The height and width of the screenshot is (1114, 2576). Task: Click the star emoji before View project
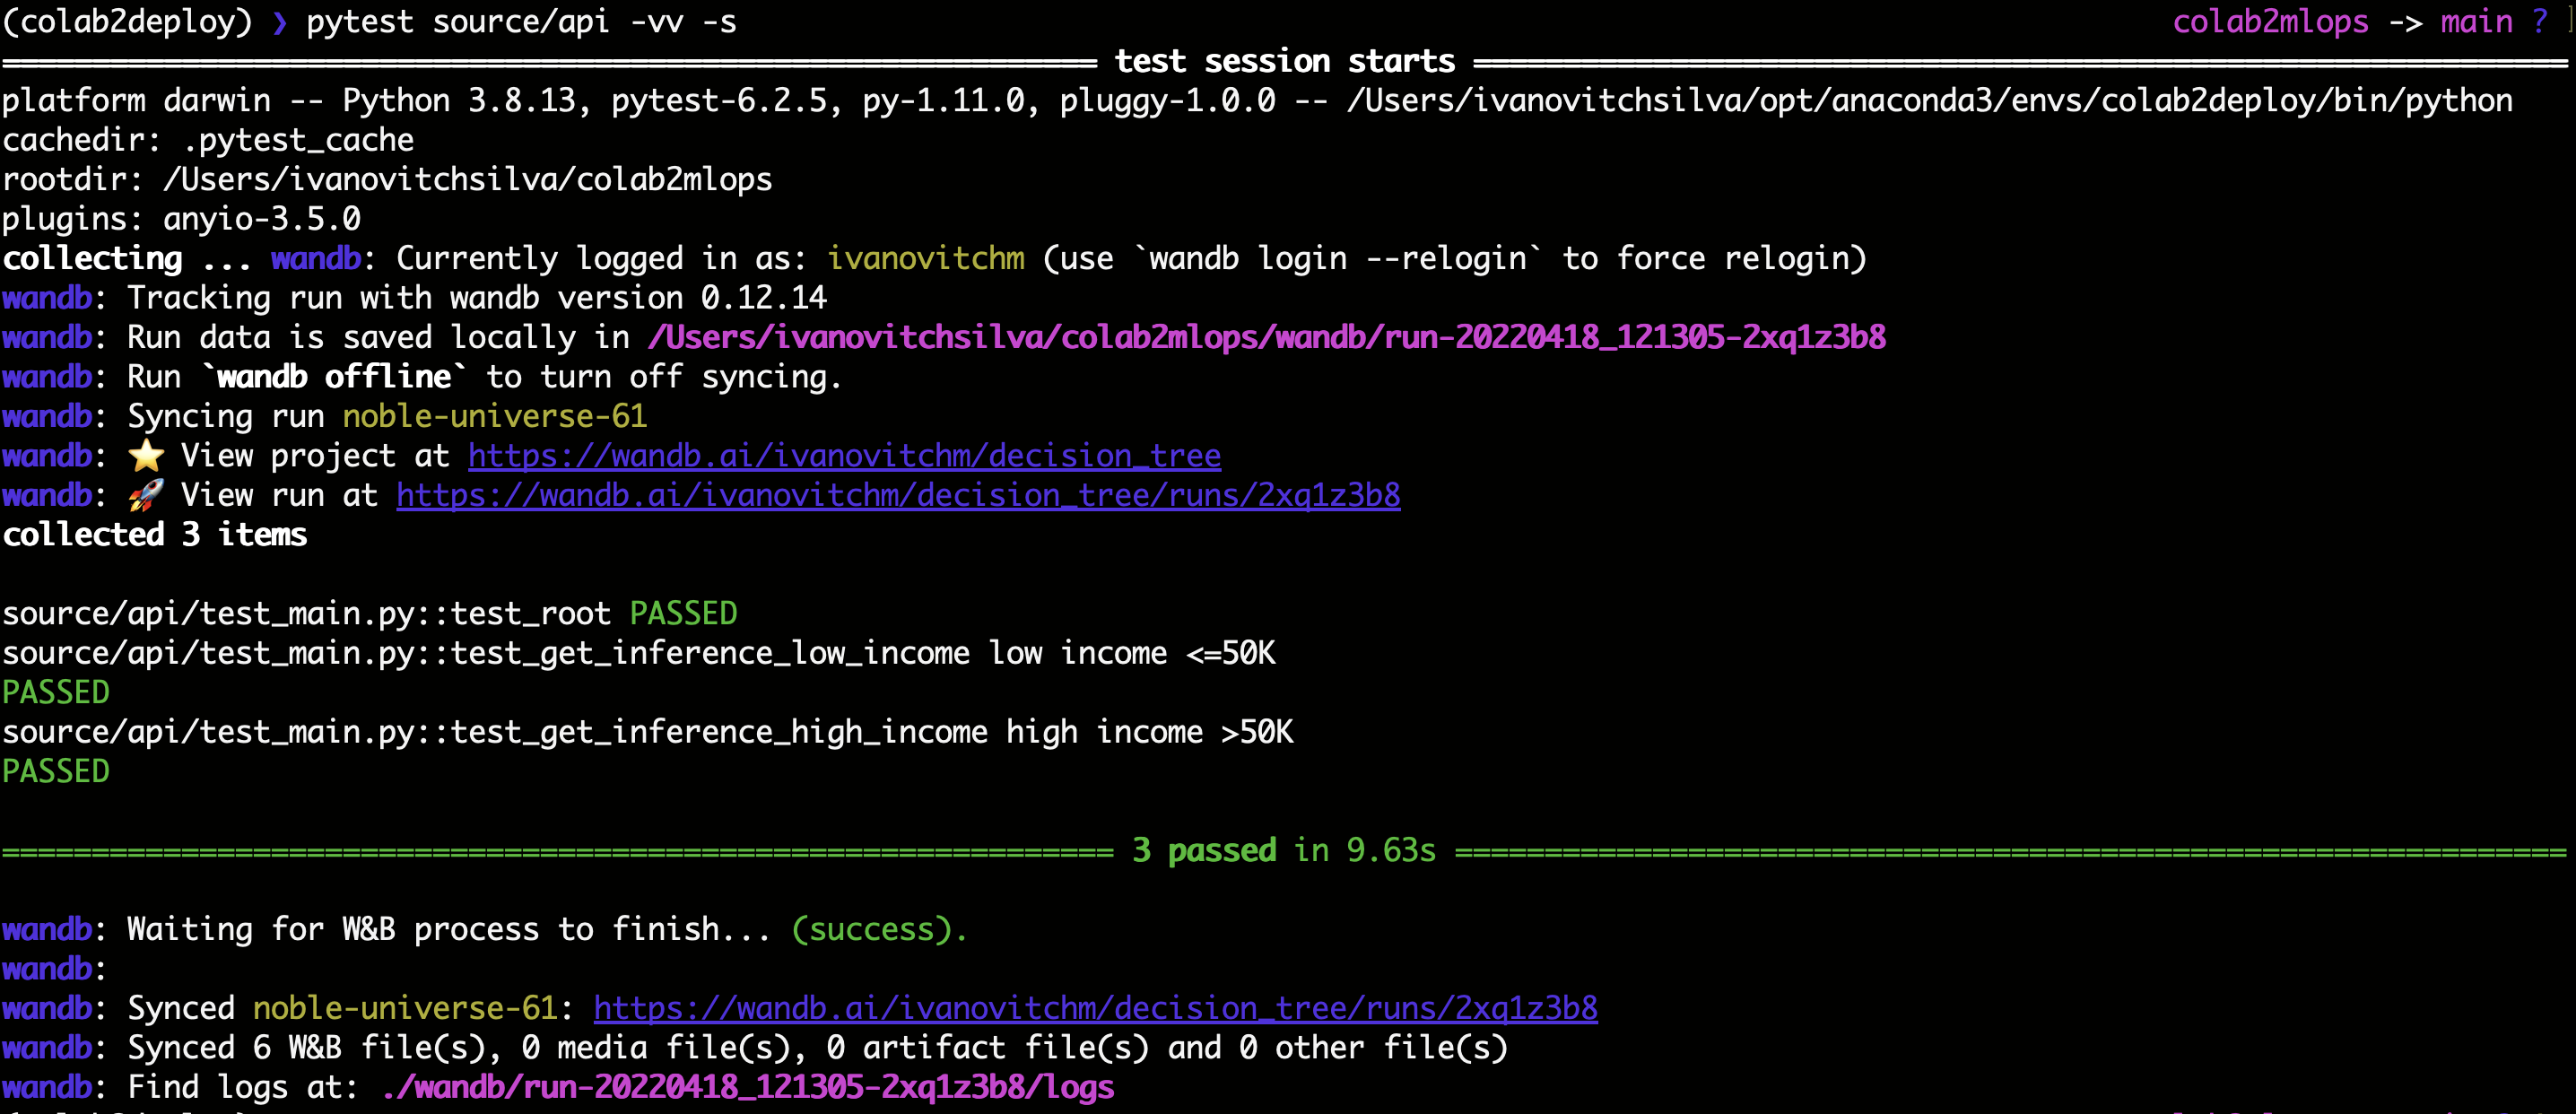(x=146, y=456)
